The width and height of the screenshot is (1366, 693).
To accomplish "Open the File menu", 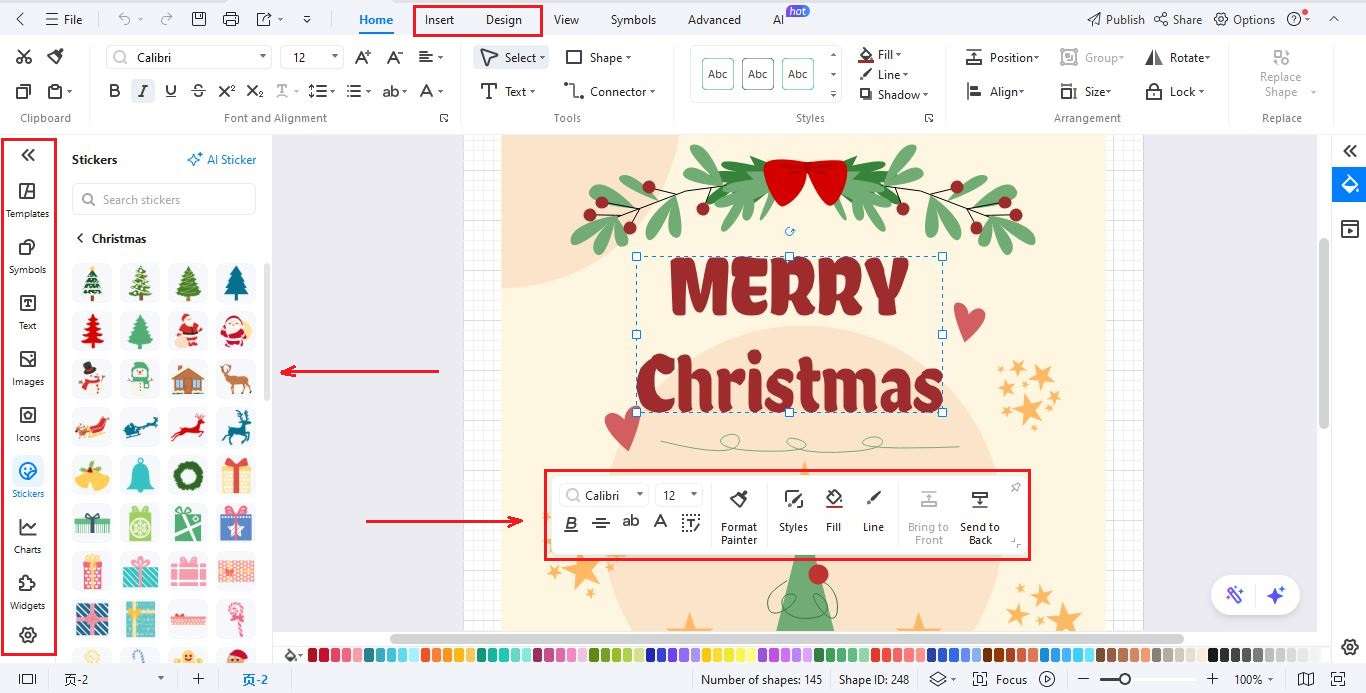I will (x=63, y=19).
